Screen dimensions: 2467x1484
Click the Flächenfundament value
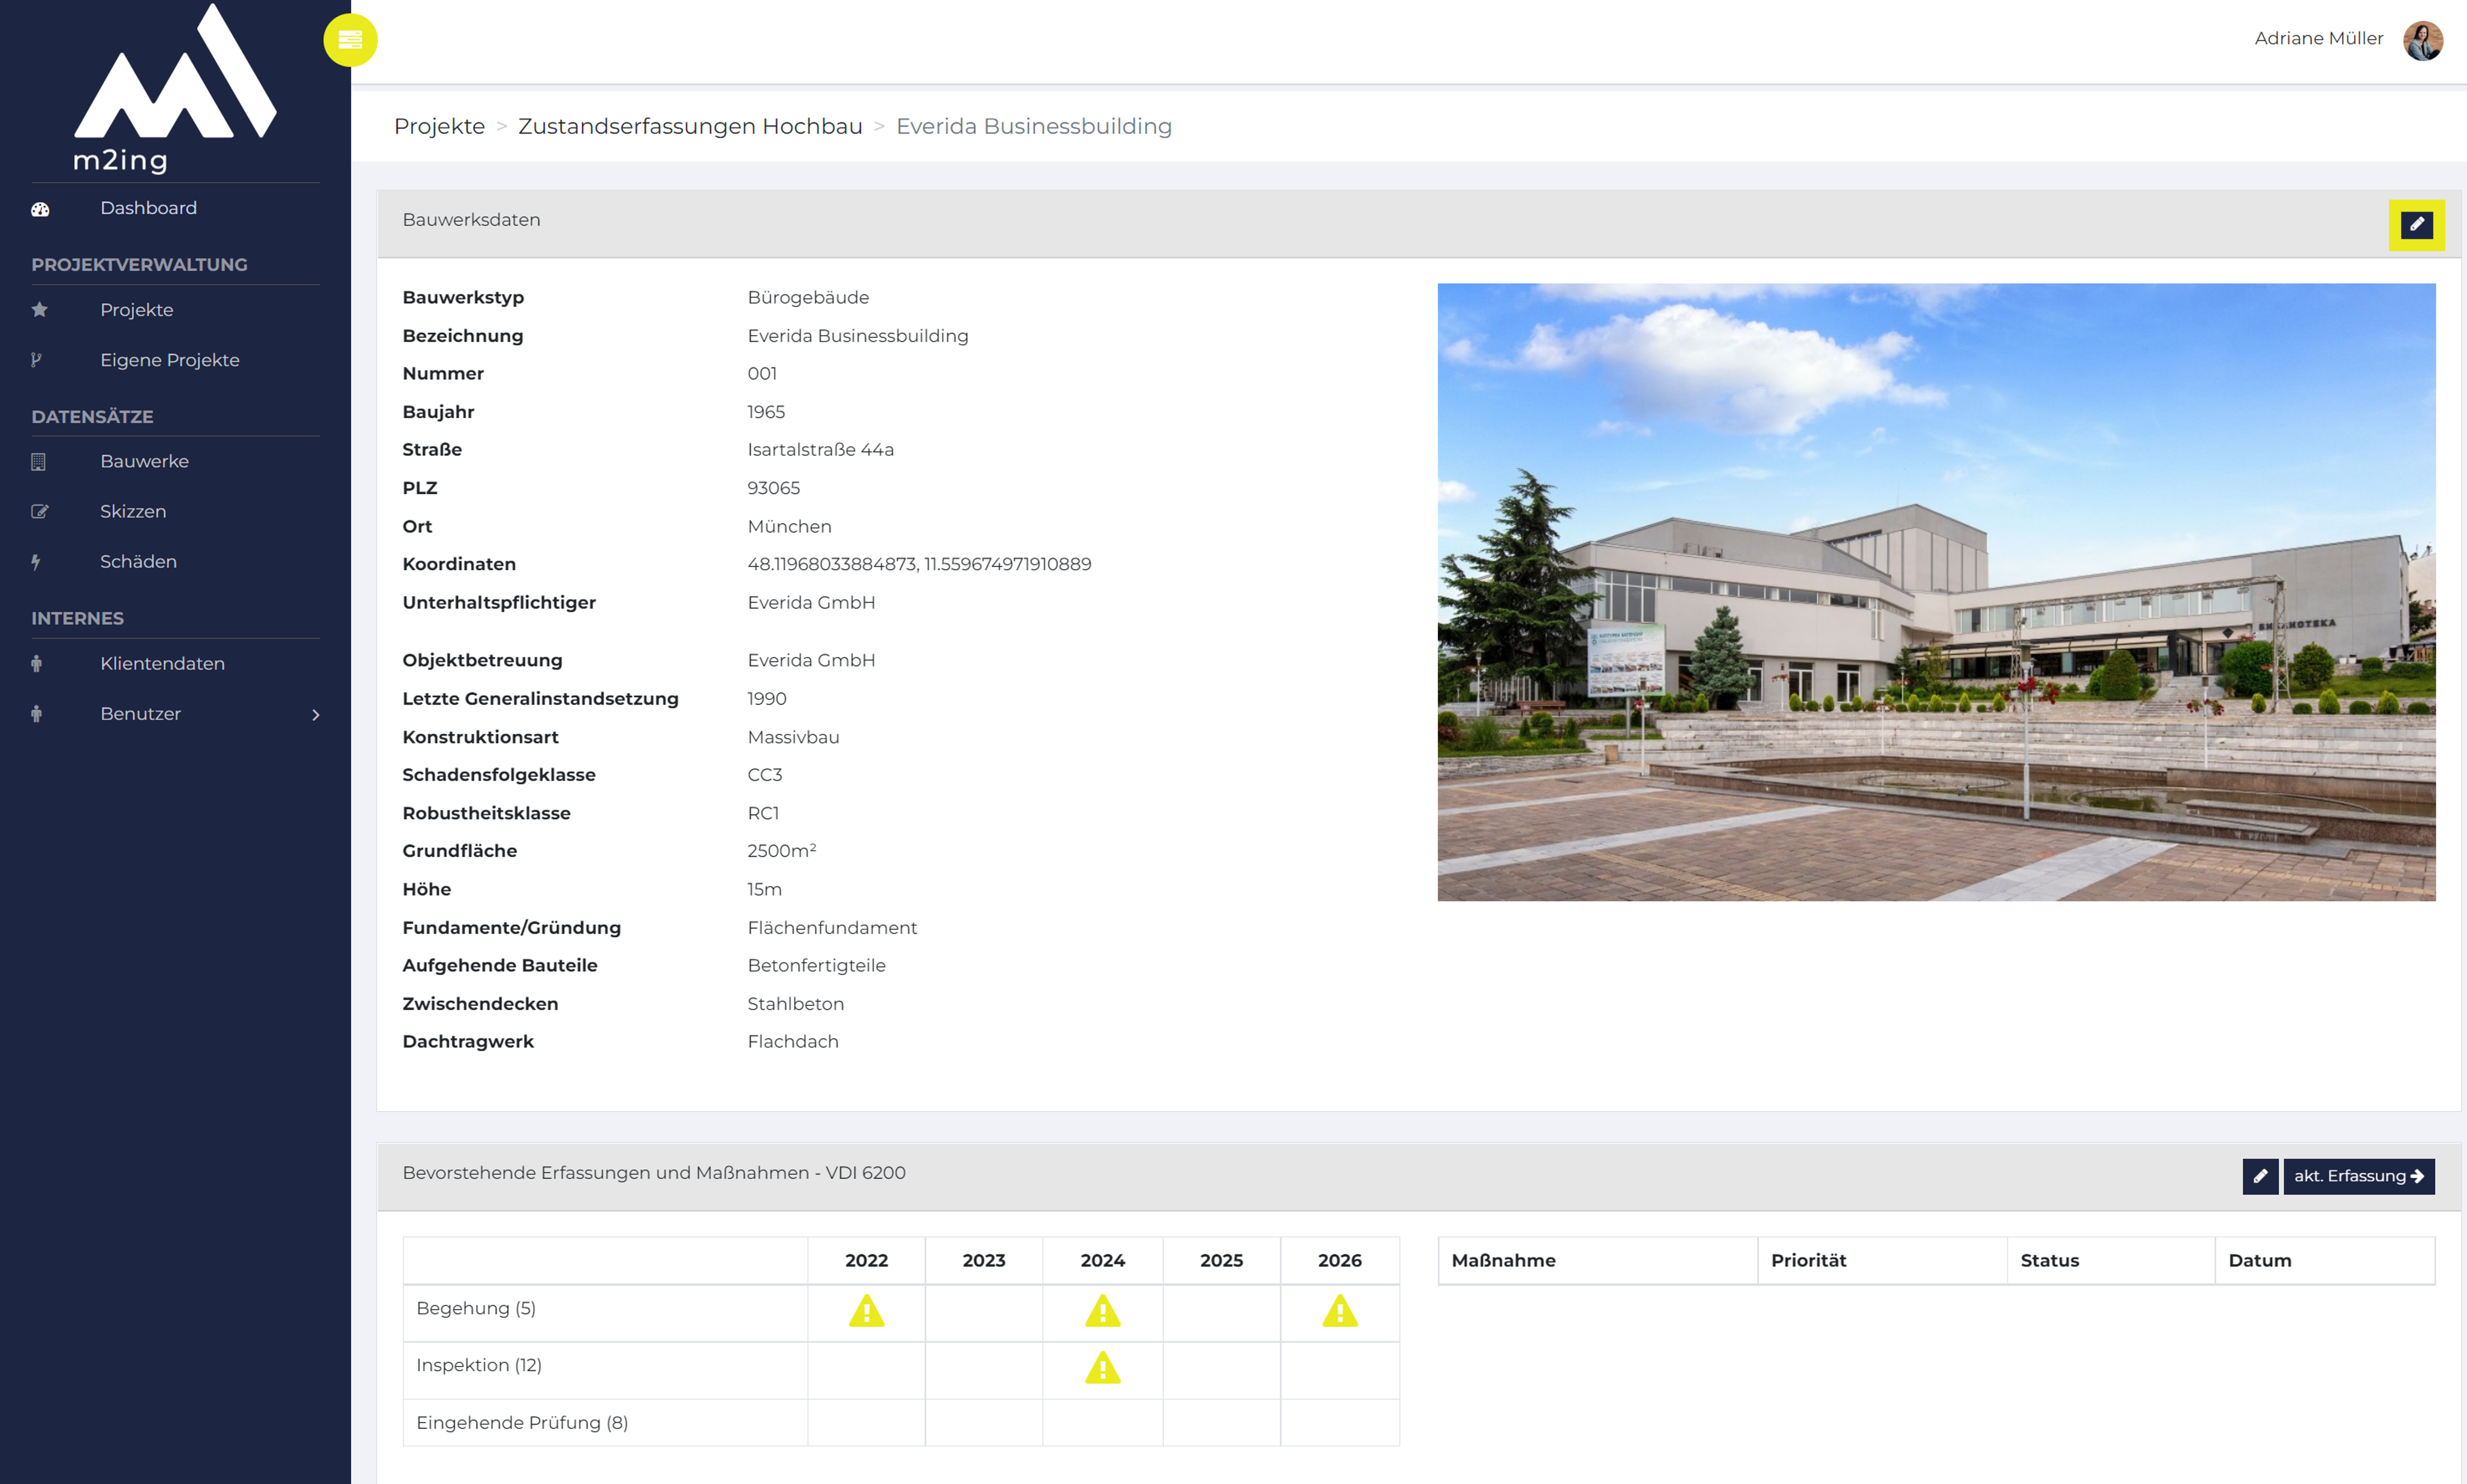point(832,928)
